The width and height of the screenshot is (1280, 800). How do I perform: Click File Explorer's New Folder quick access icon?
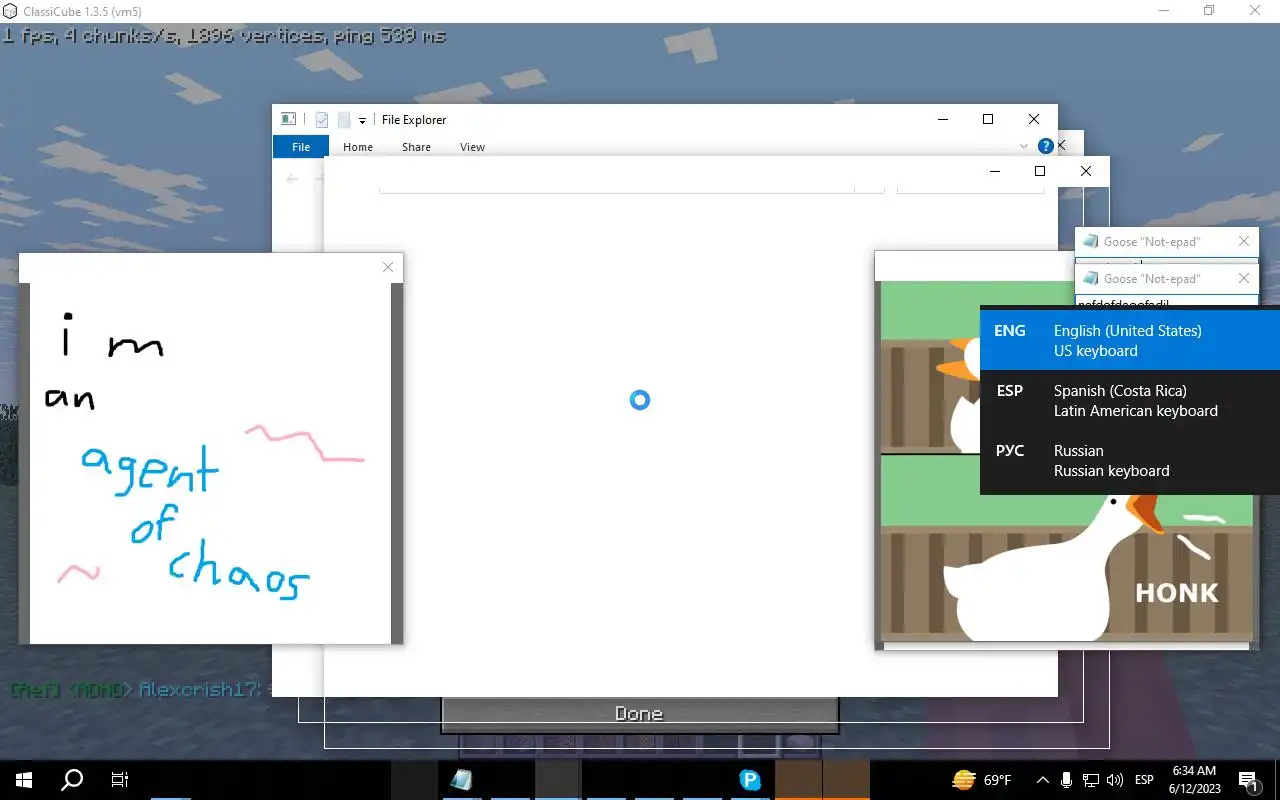344,120
